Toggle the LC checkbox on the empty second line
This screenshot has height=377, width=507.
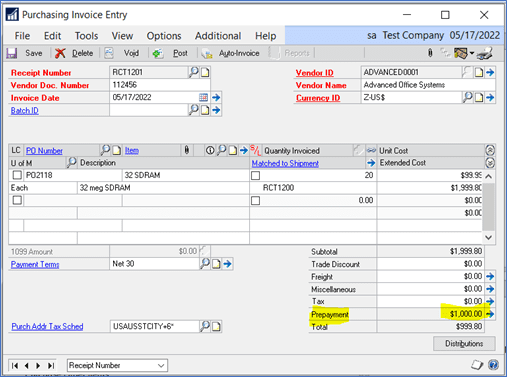(17, 200)
